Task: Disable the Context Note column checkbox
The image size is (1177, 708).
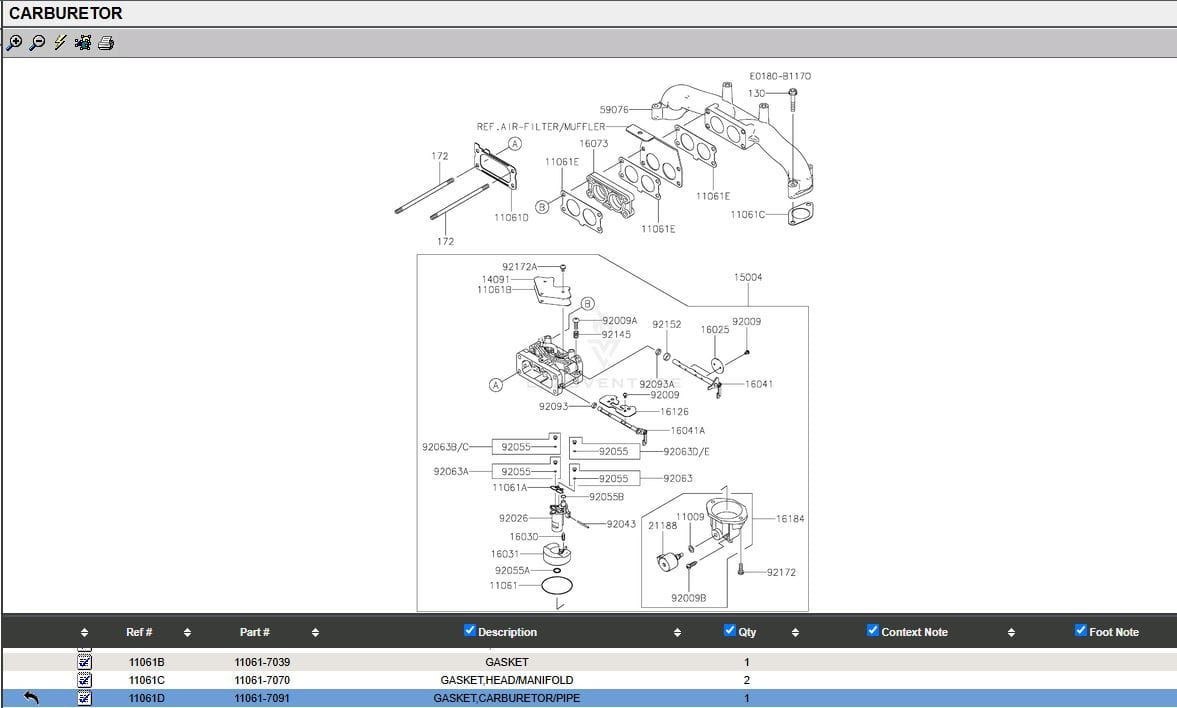Action: [873, 631]
